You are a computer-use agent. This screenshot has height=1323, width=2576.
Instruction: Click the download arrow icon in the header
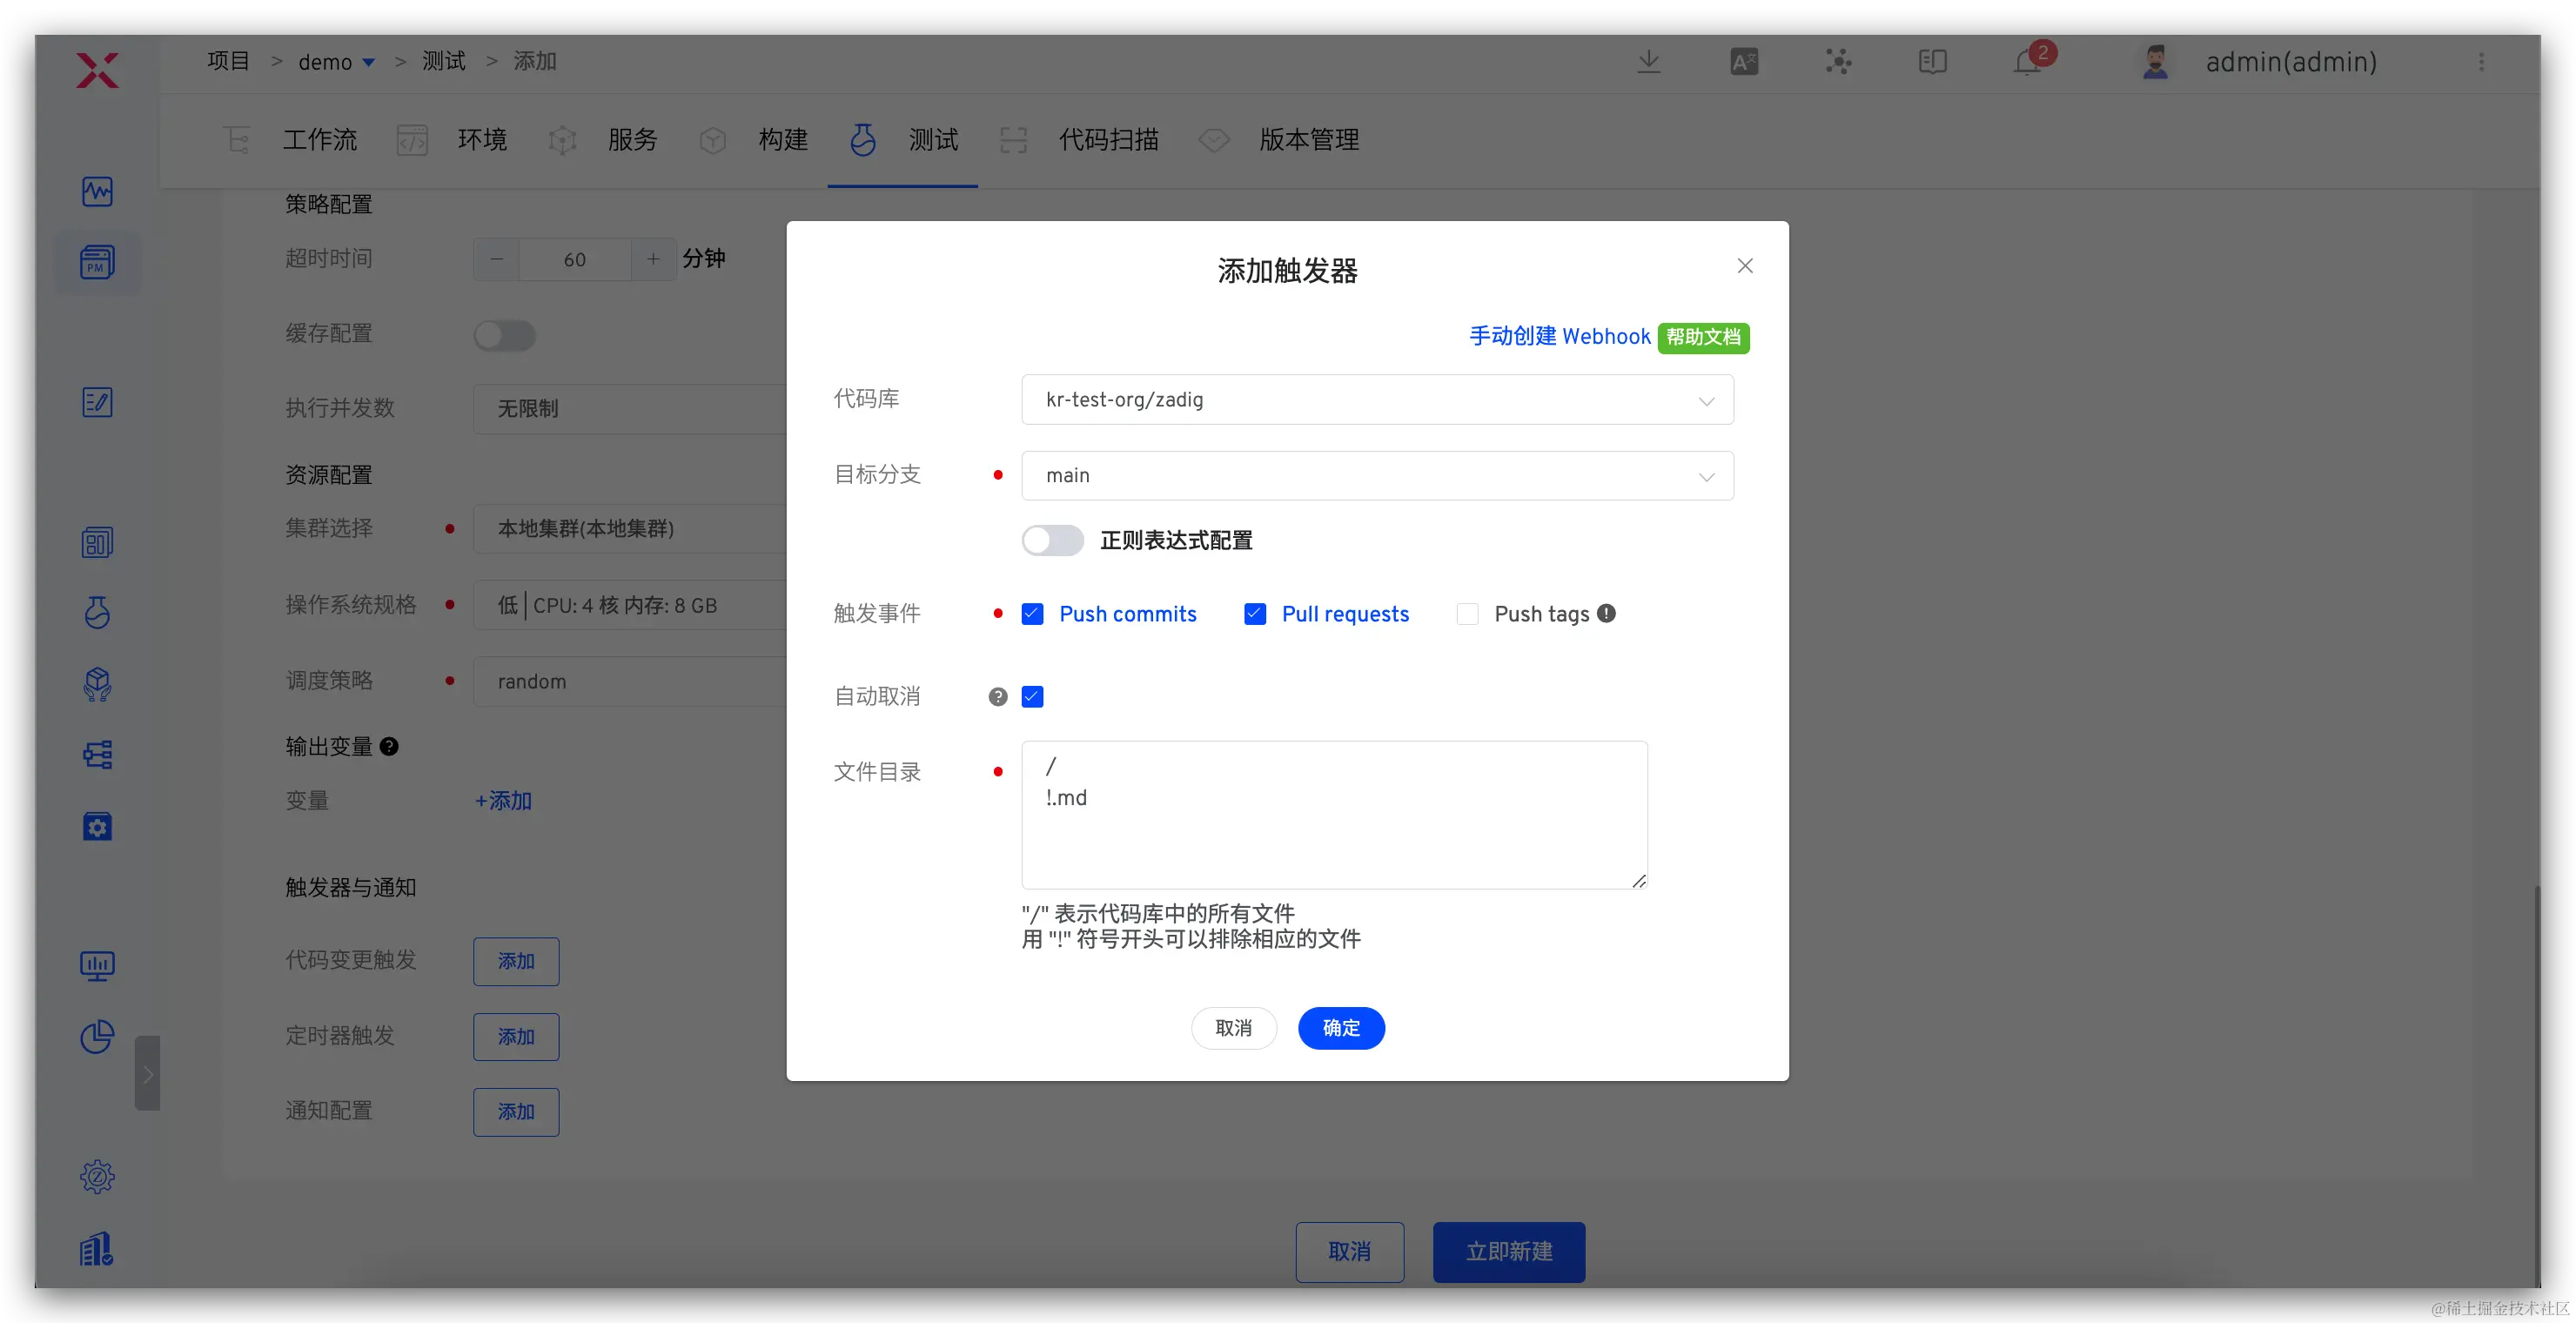pos(1649,62)
